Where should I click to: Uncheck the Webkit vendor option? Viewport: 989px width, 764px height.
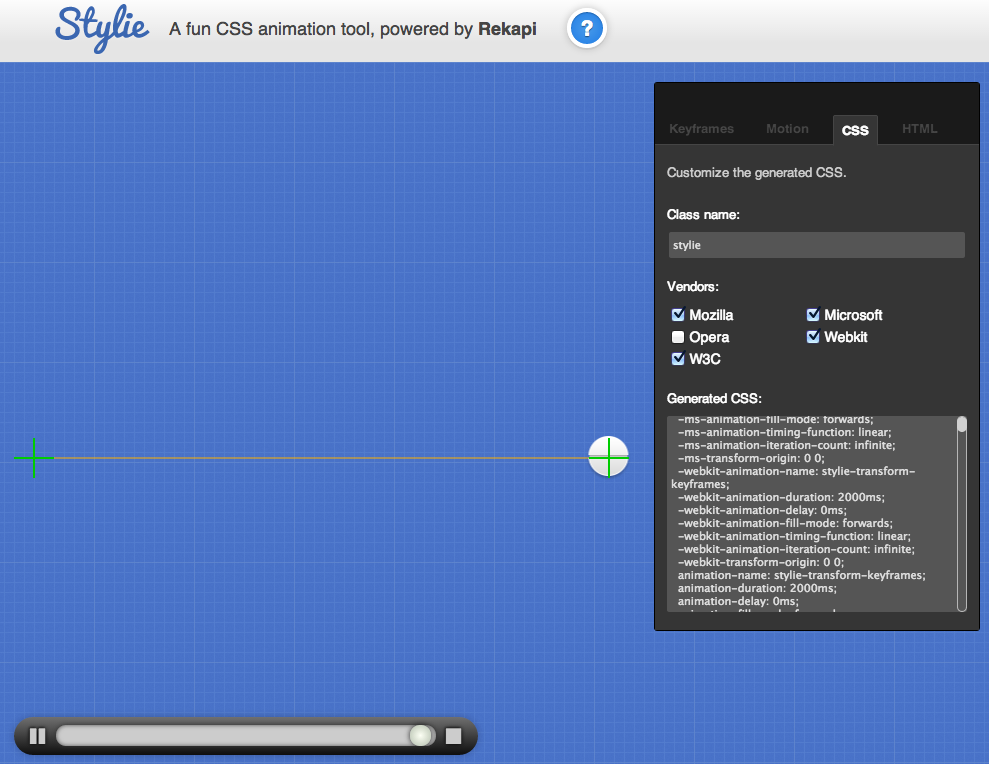point(813,337)
